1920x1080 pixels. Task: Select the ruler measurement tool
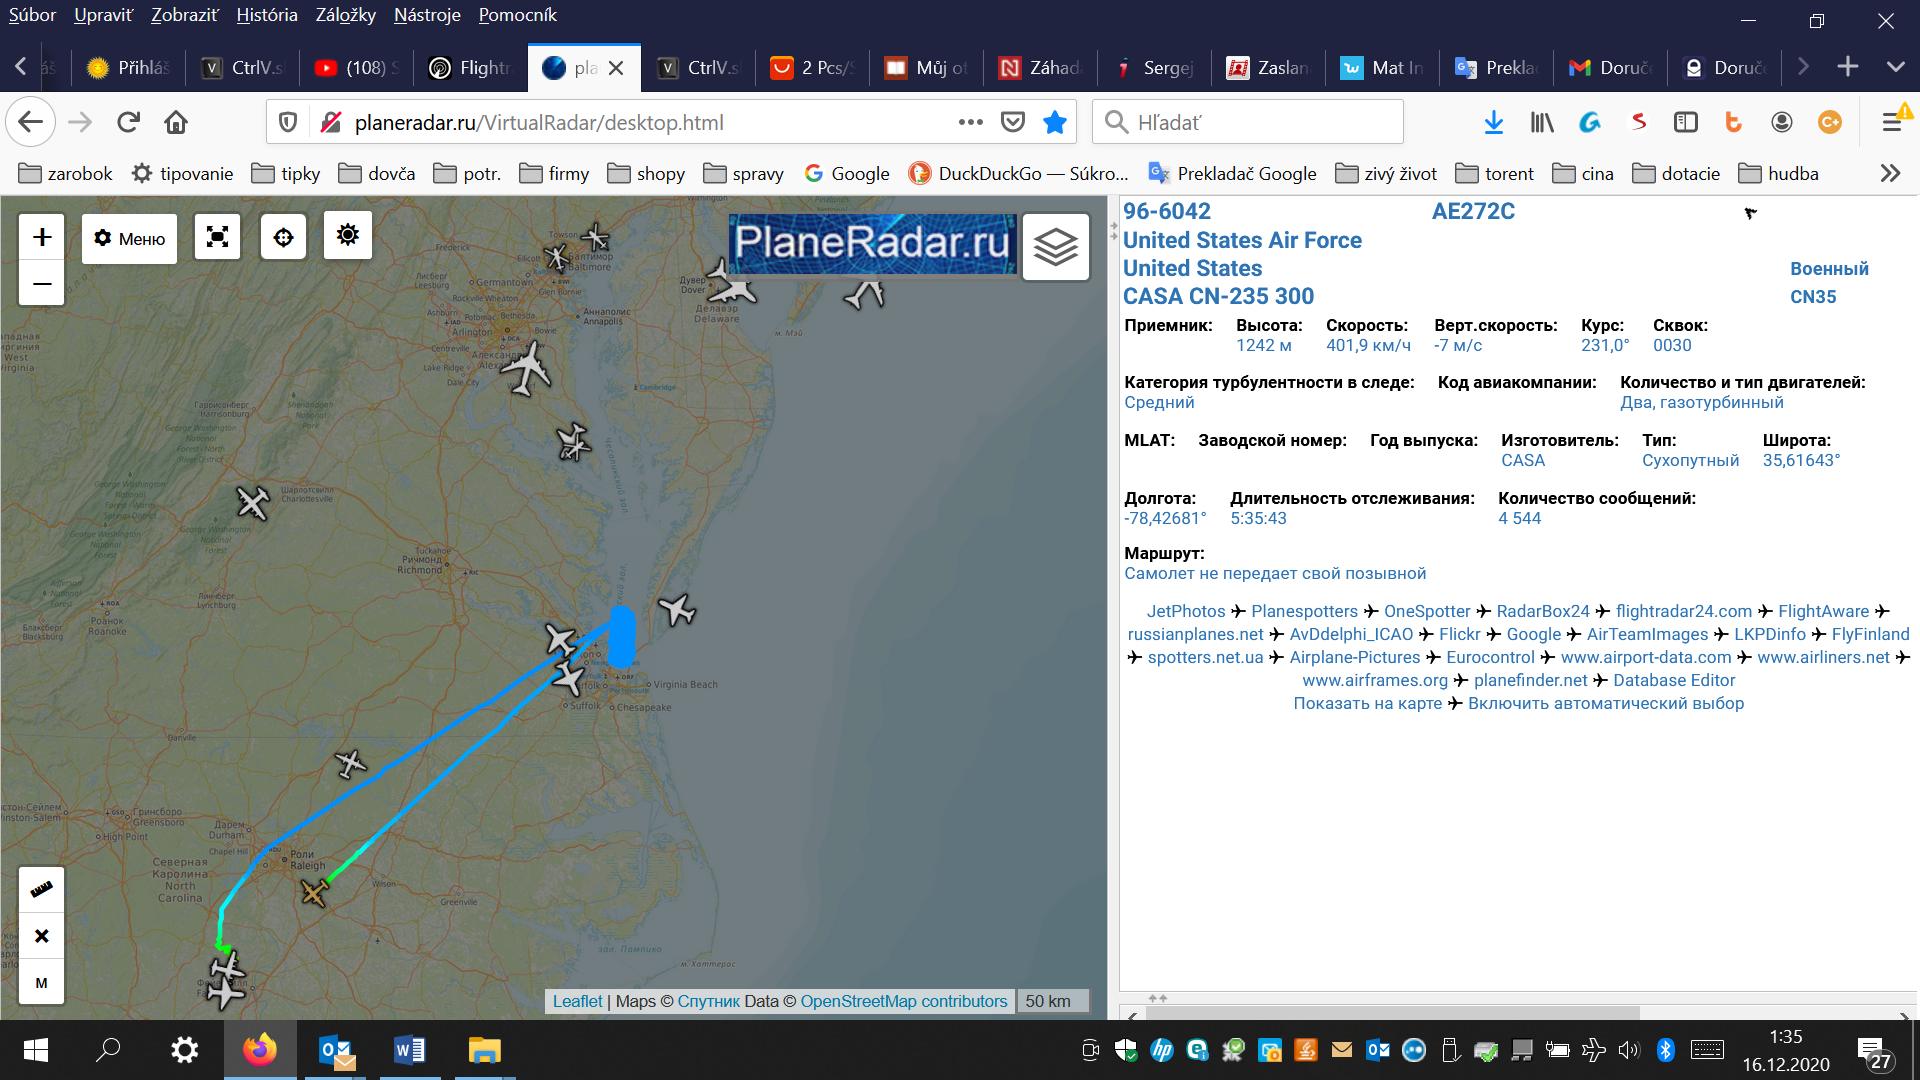pyautogui.click(x=41, y=889)
